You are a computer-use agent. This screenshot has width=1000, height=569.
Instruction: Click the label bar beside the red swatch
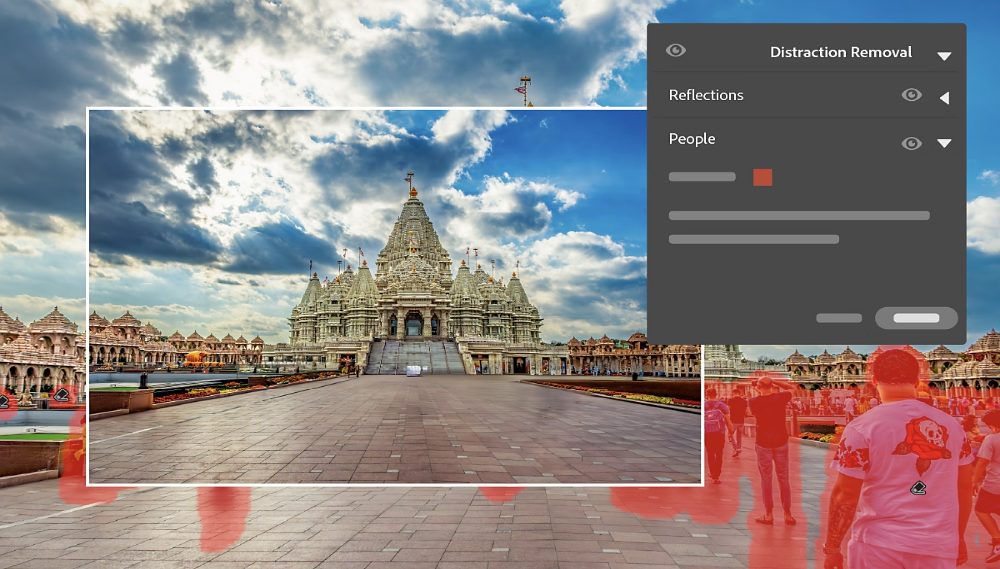(x=702, y=177)
